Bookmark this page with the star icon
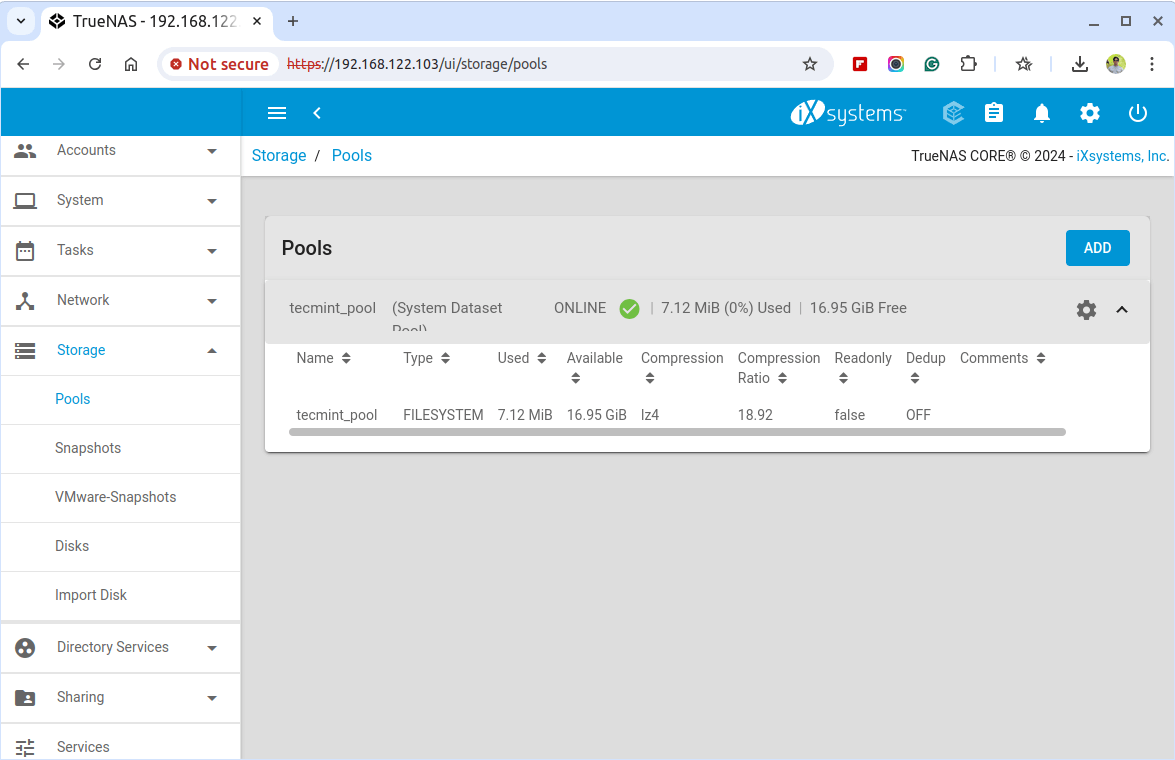 pyautogui.click(x=809, y=64)
